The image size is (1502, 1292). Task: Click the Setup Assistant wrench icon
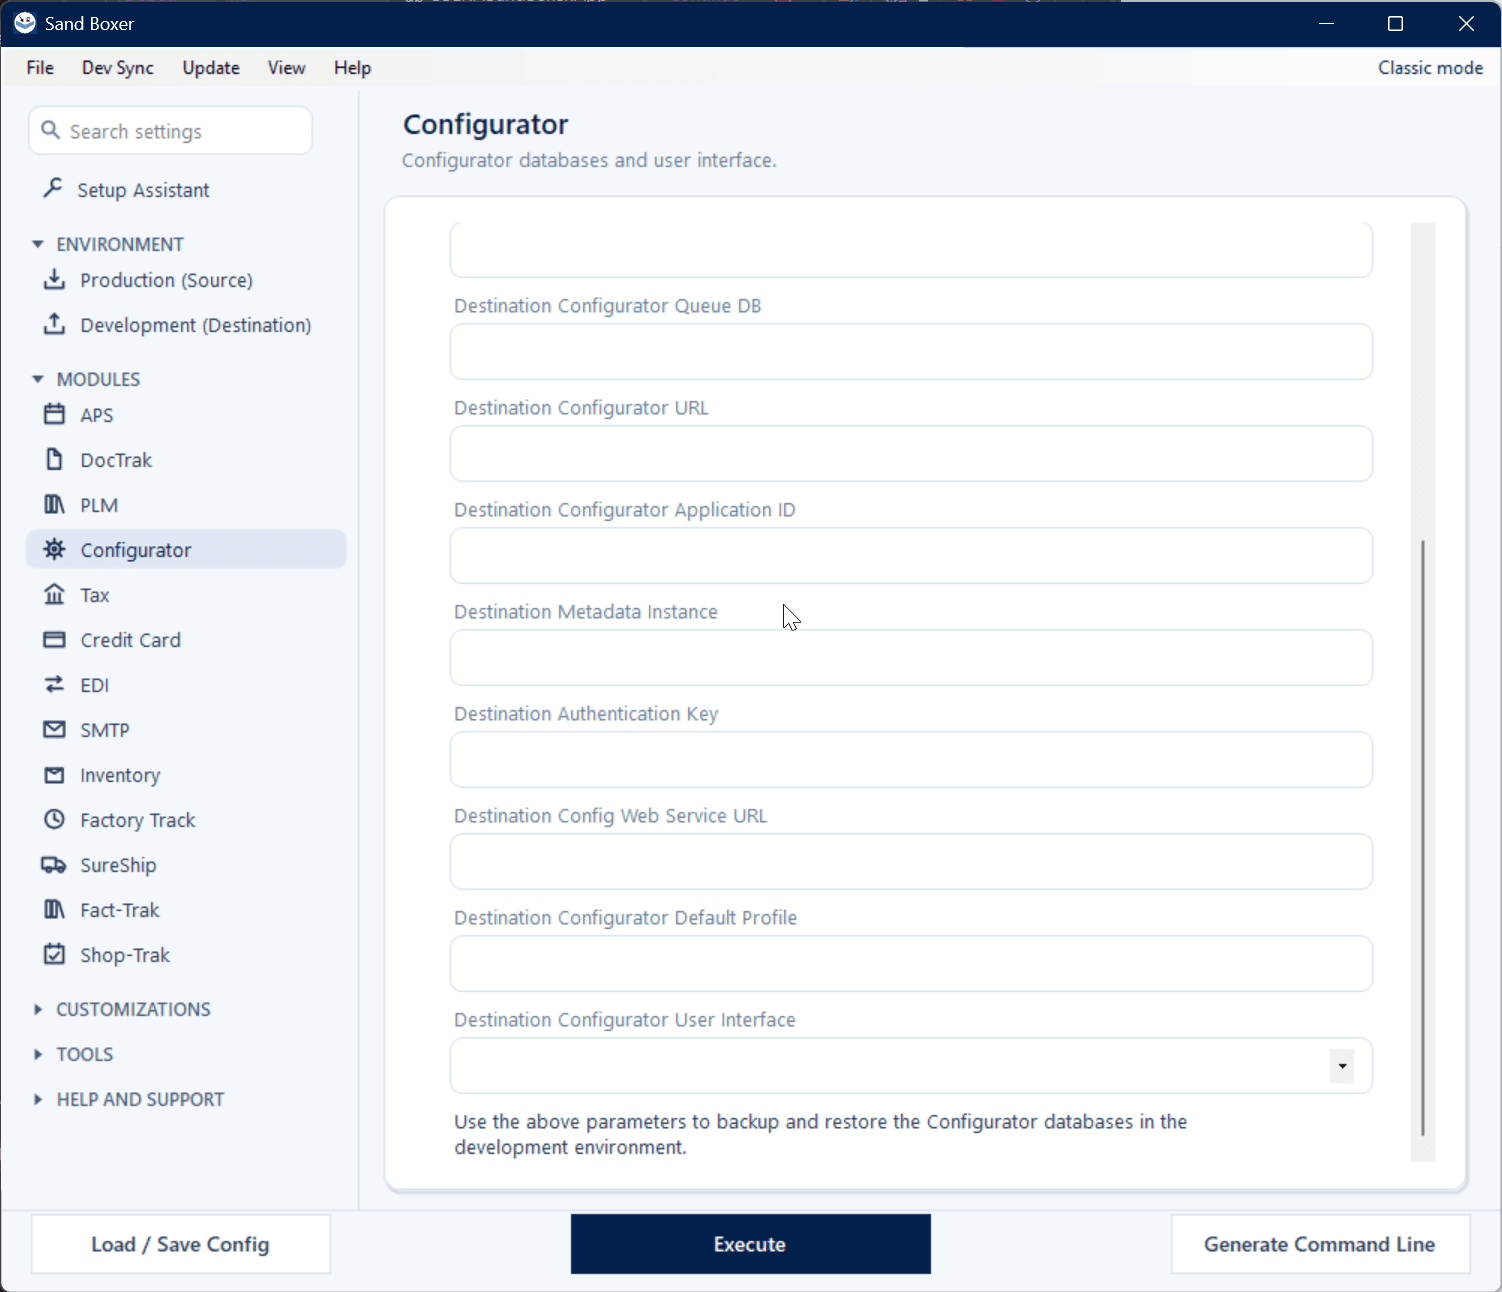[53, 188]
